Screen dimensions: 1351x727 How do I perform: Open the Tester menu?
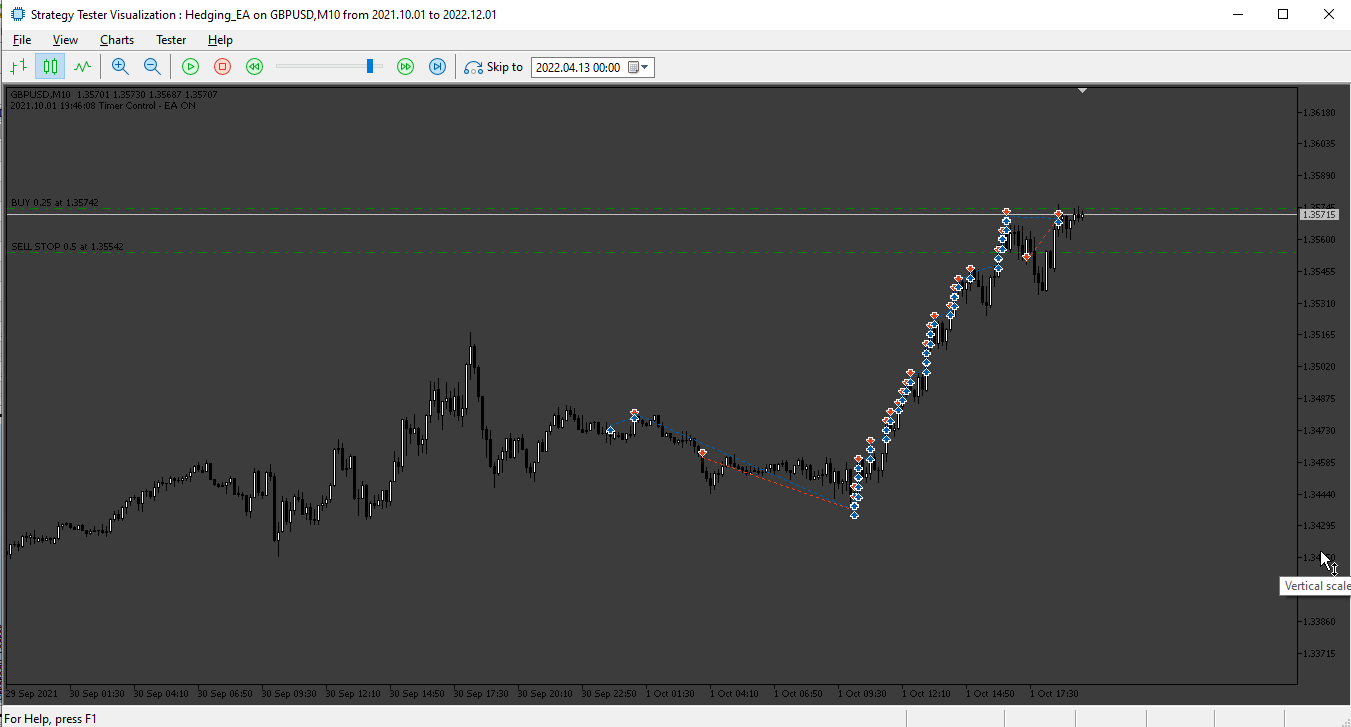coord(171,40)
